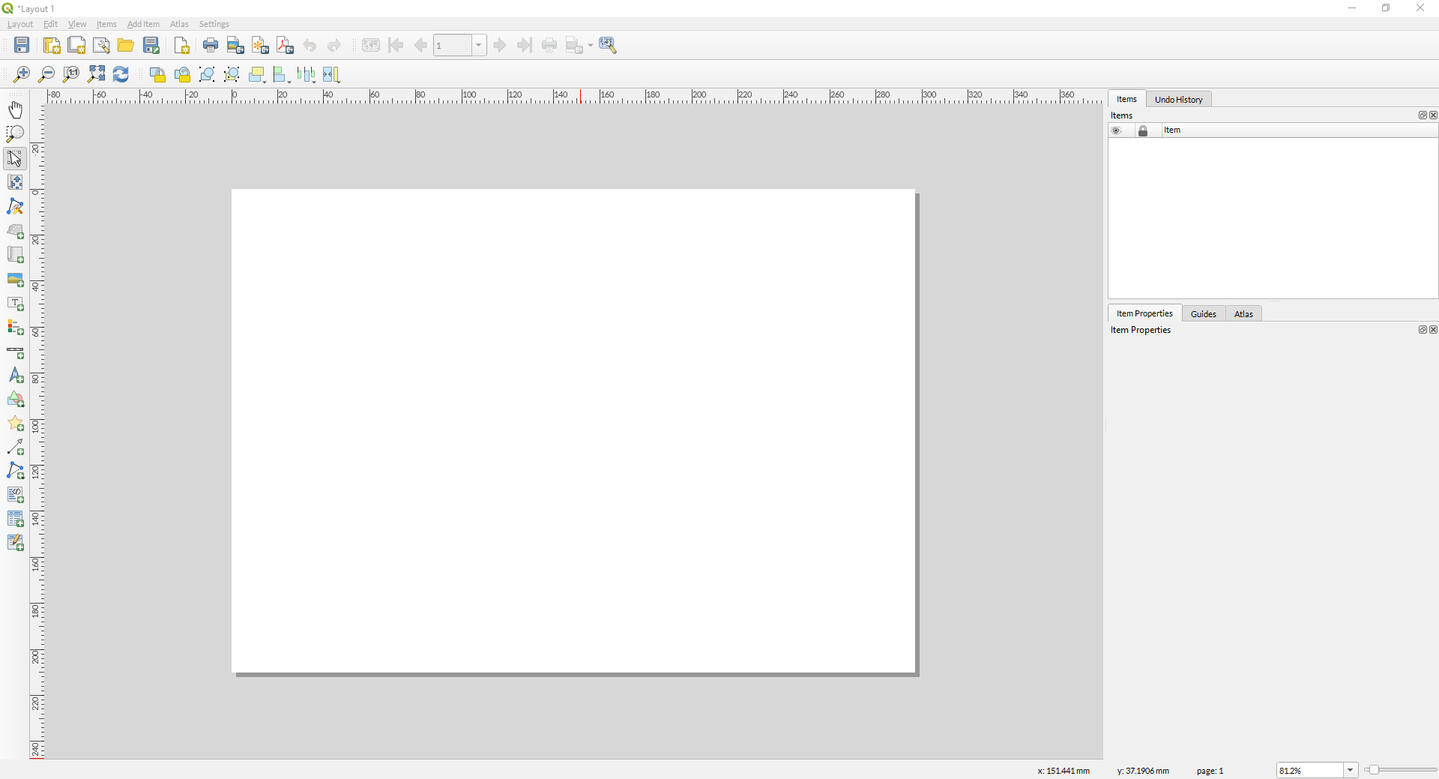Choose the Add Scale Bar tool

pyautogui.click(x=15, y=352)
